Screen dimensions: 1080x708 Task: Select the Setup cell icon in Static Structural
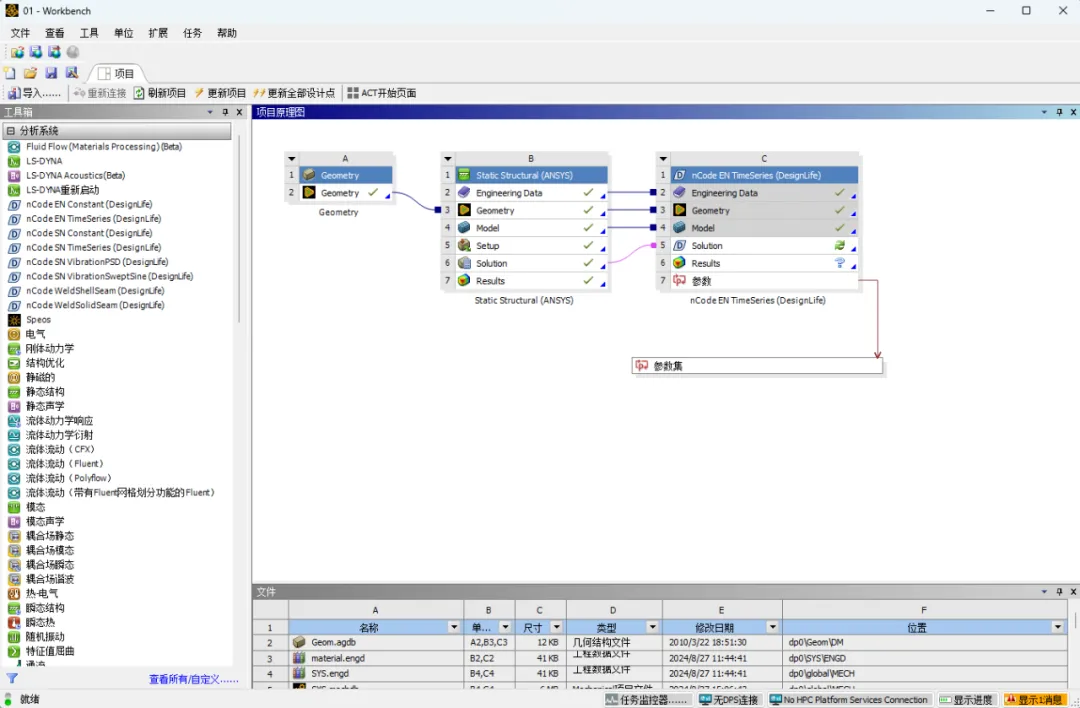(x=464, y=245)
